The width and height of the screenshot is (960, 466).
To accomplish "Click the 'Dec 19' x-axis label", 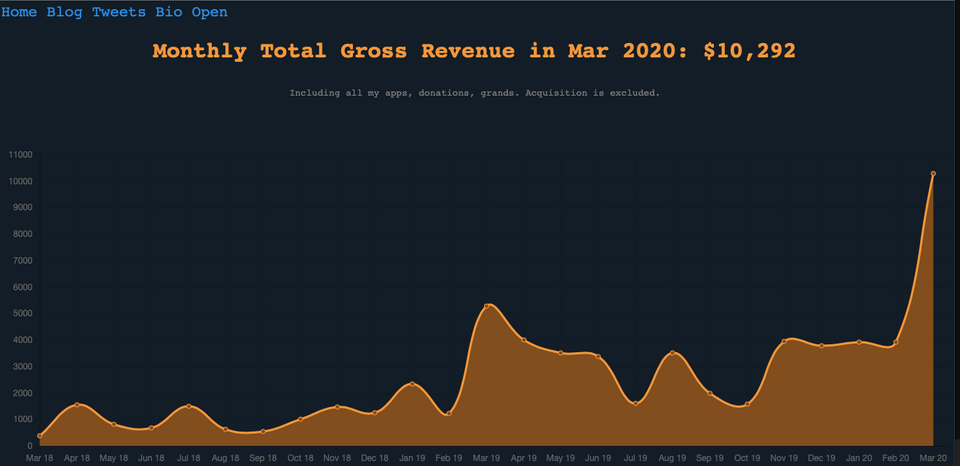I will [x=822, y=457].
